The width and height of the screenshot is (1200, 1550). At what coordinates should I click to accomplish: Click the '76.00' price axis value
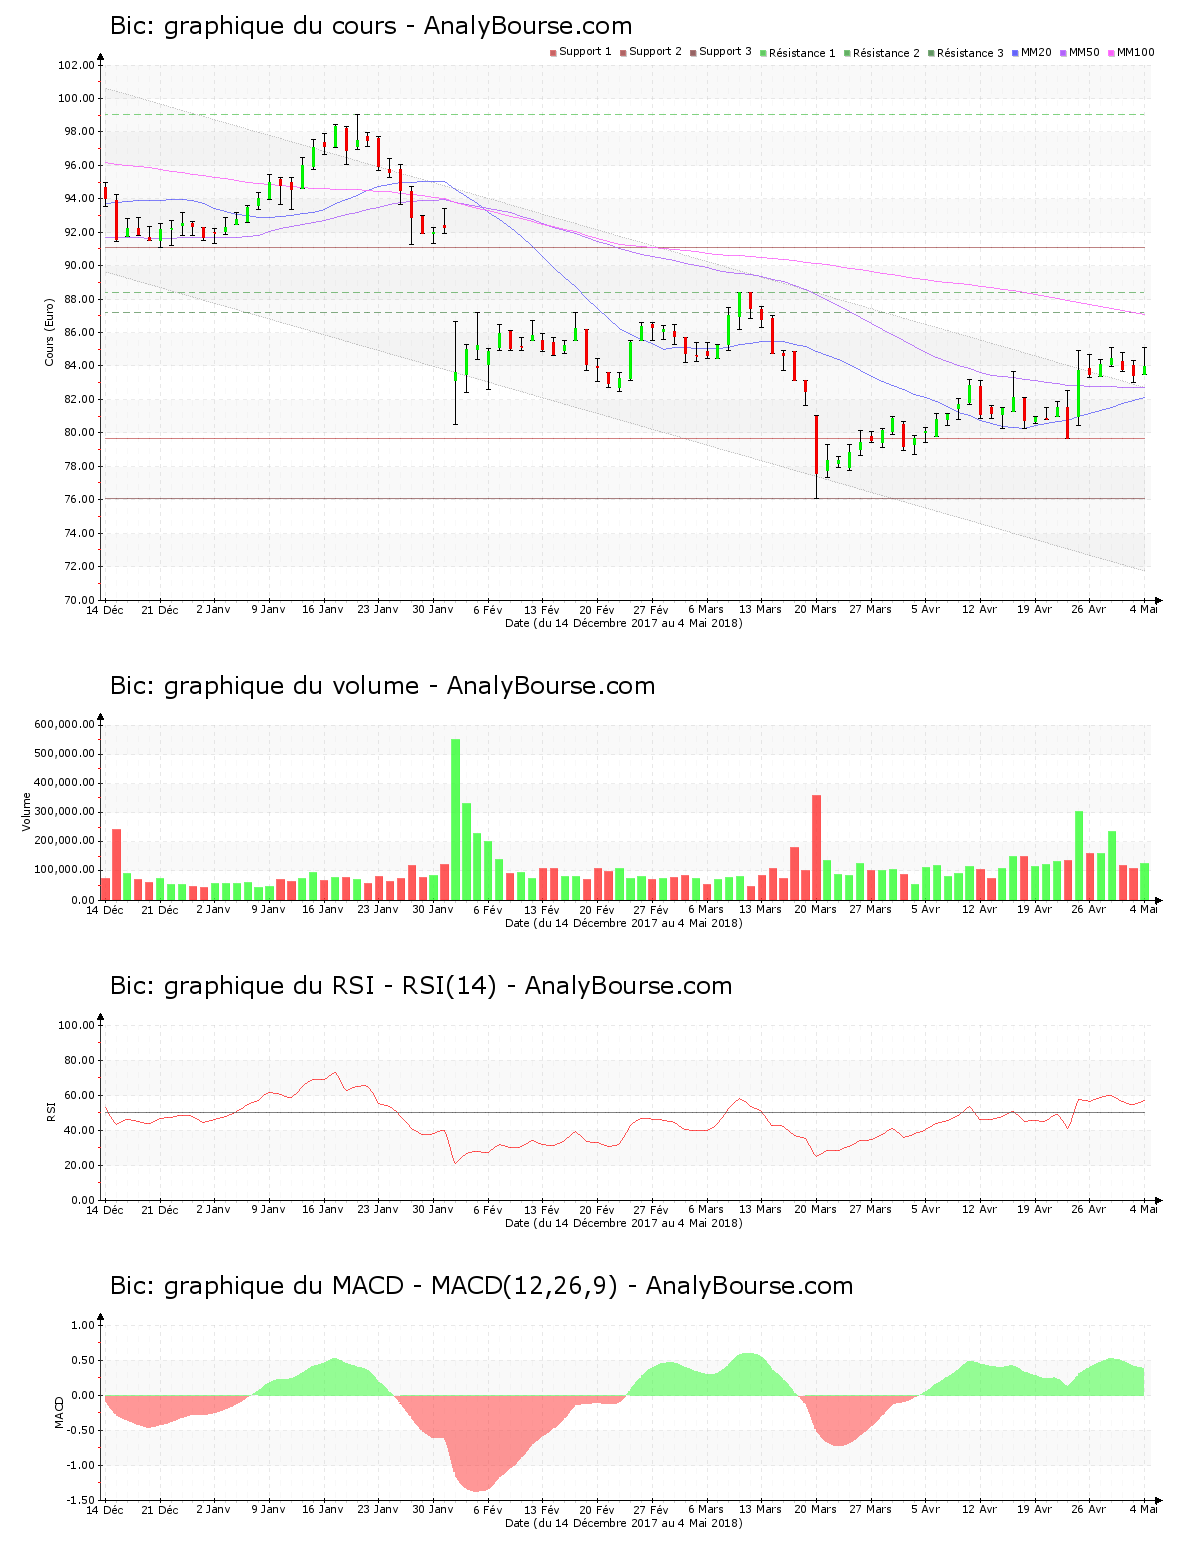point(79,500)
